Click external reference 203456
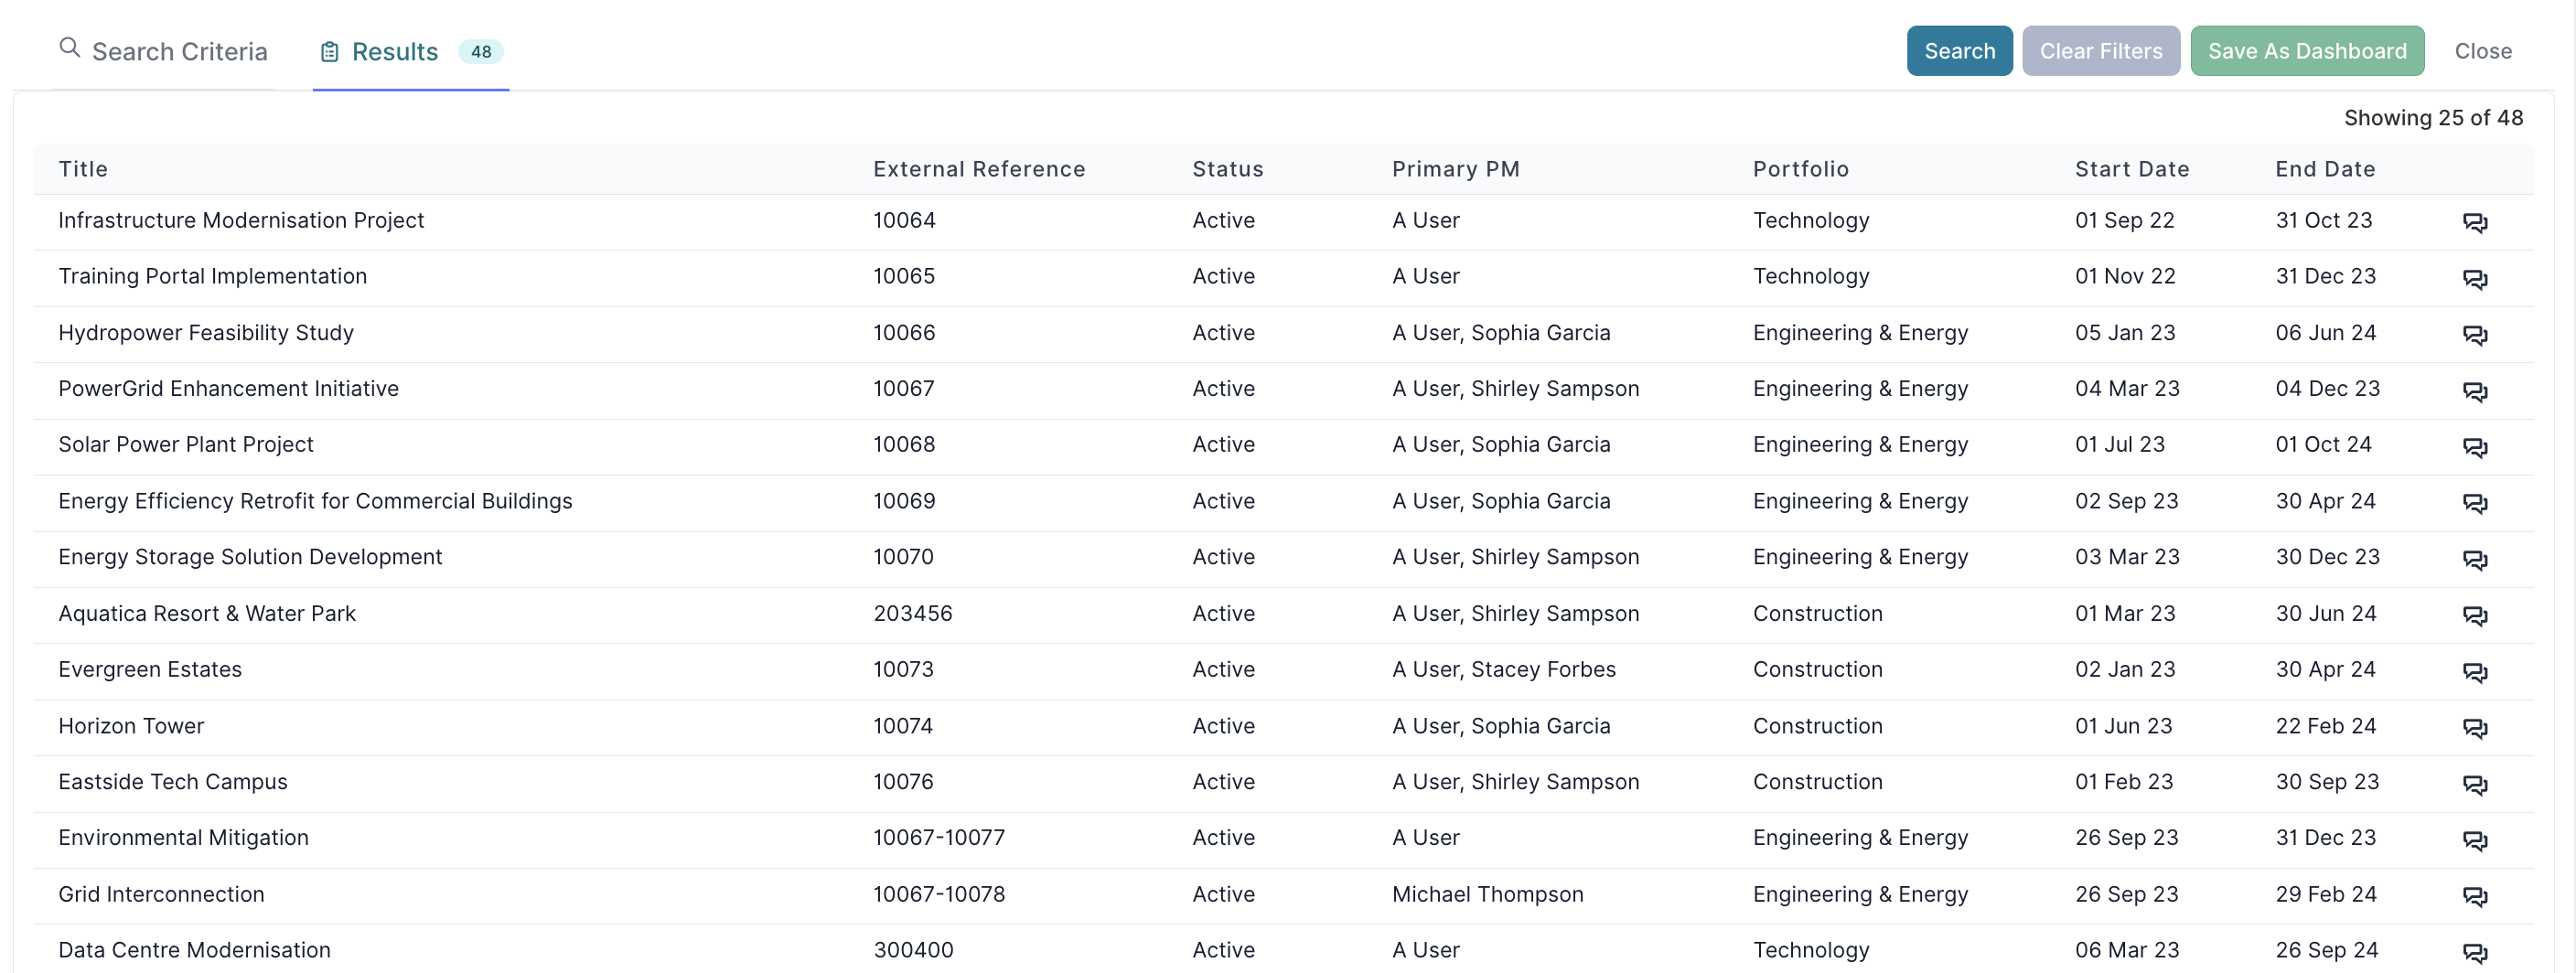The image size is (2576, 973). point(912,613)
